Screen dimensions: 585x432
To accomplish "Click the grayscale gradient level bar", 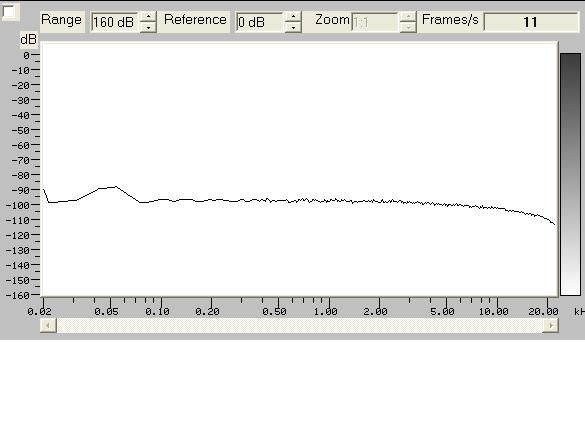I will pos(570,174).
